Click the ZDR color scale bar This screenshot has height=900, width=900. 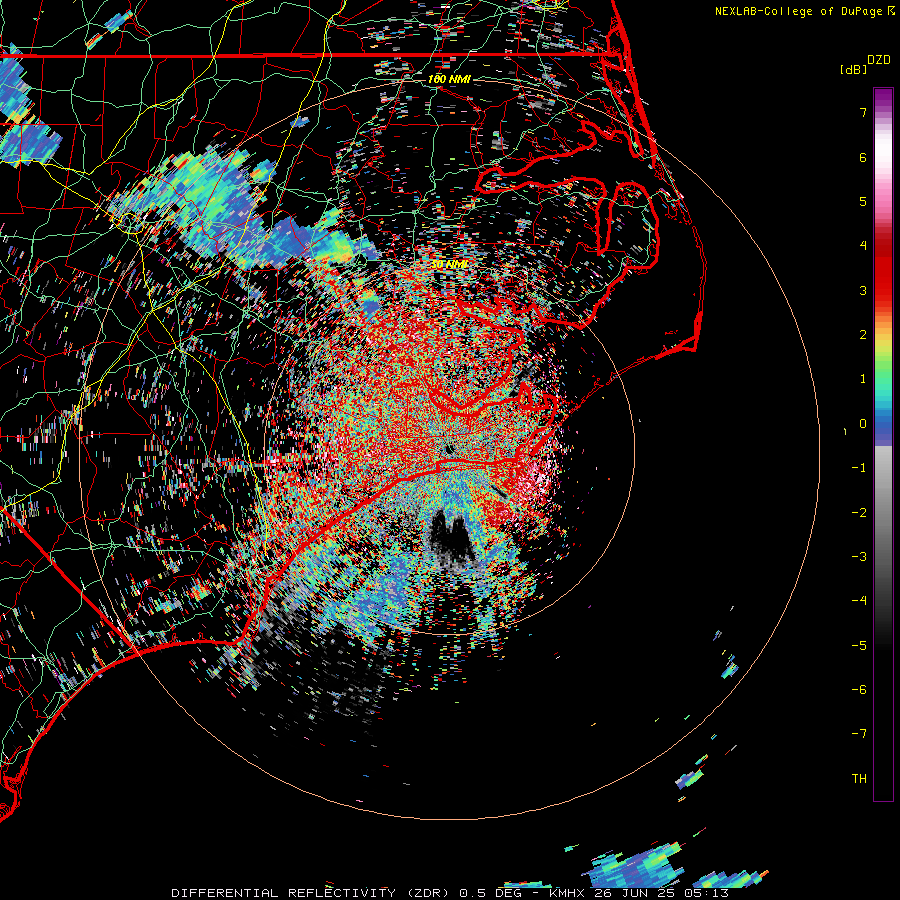point(883,444)
